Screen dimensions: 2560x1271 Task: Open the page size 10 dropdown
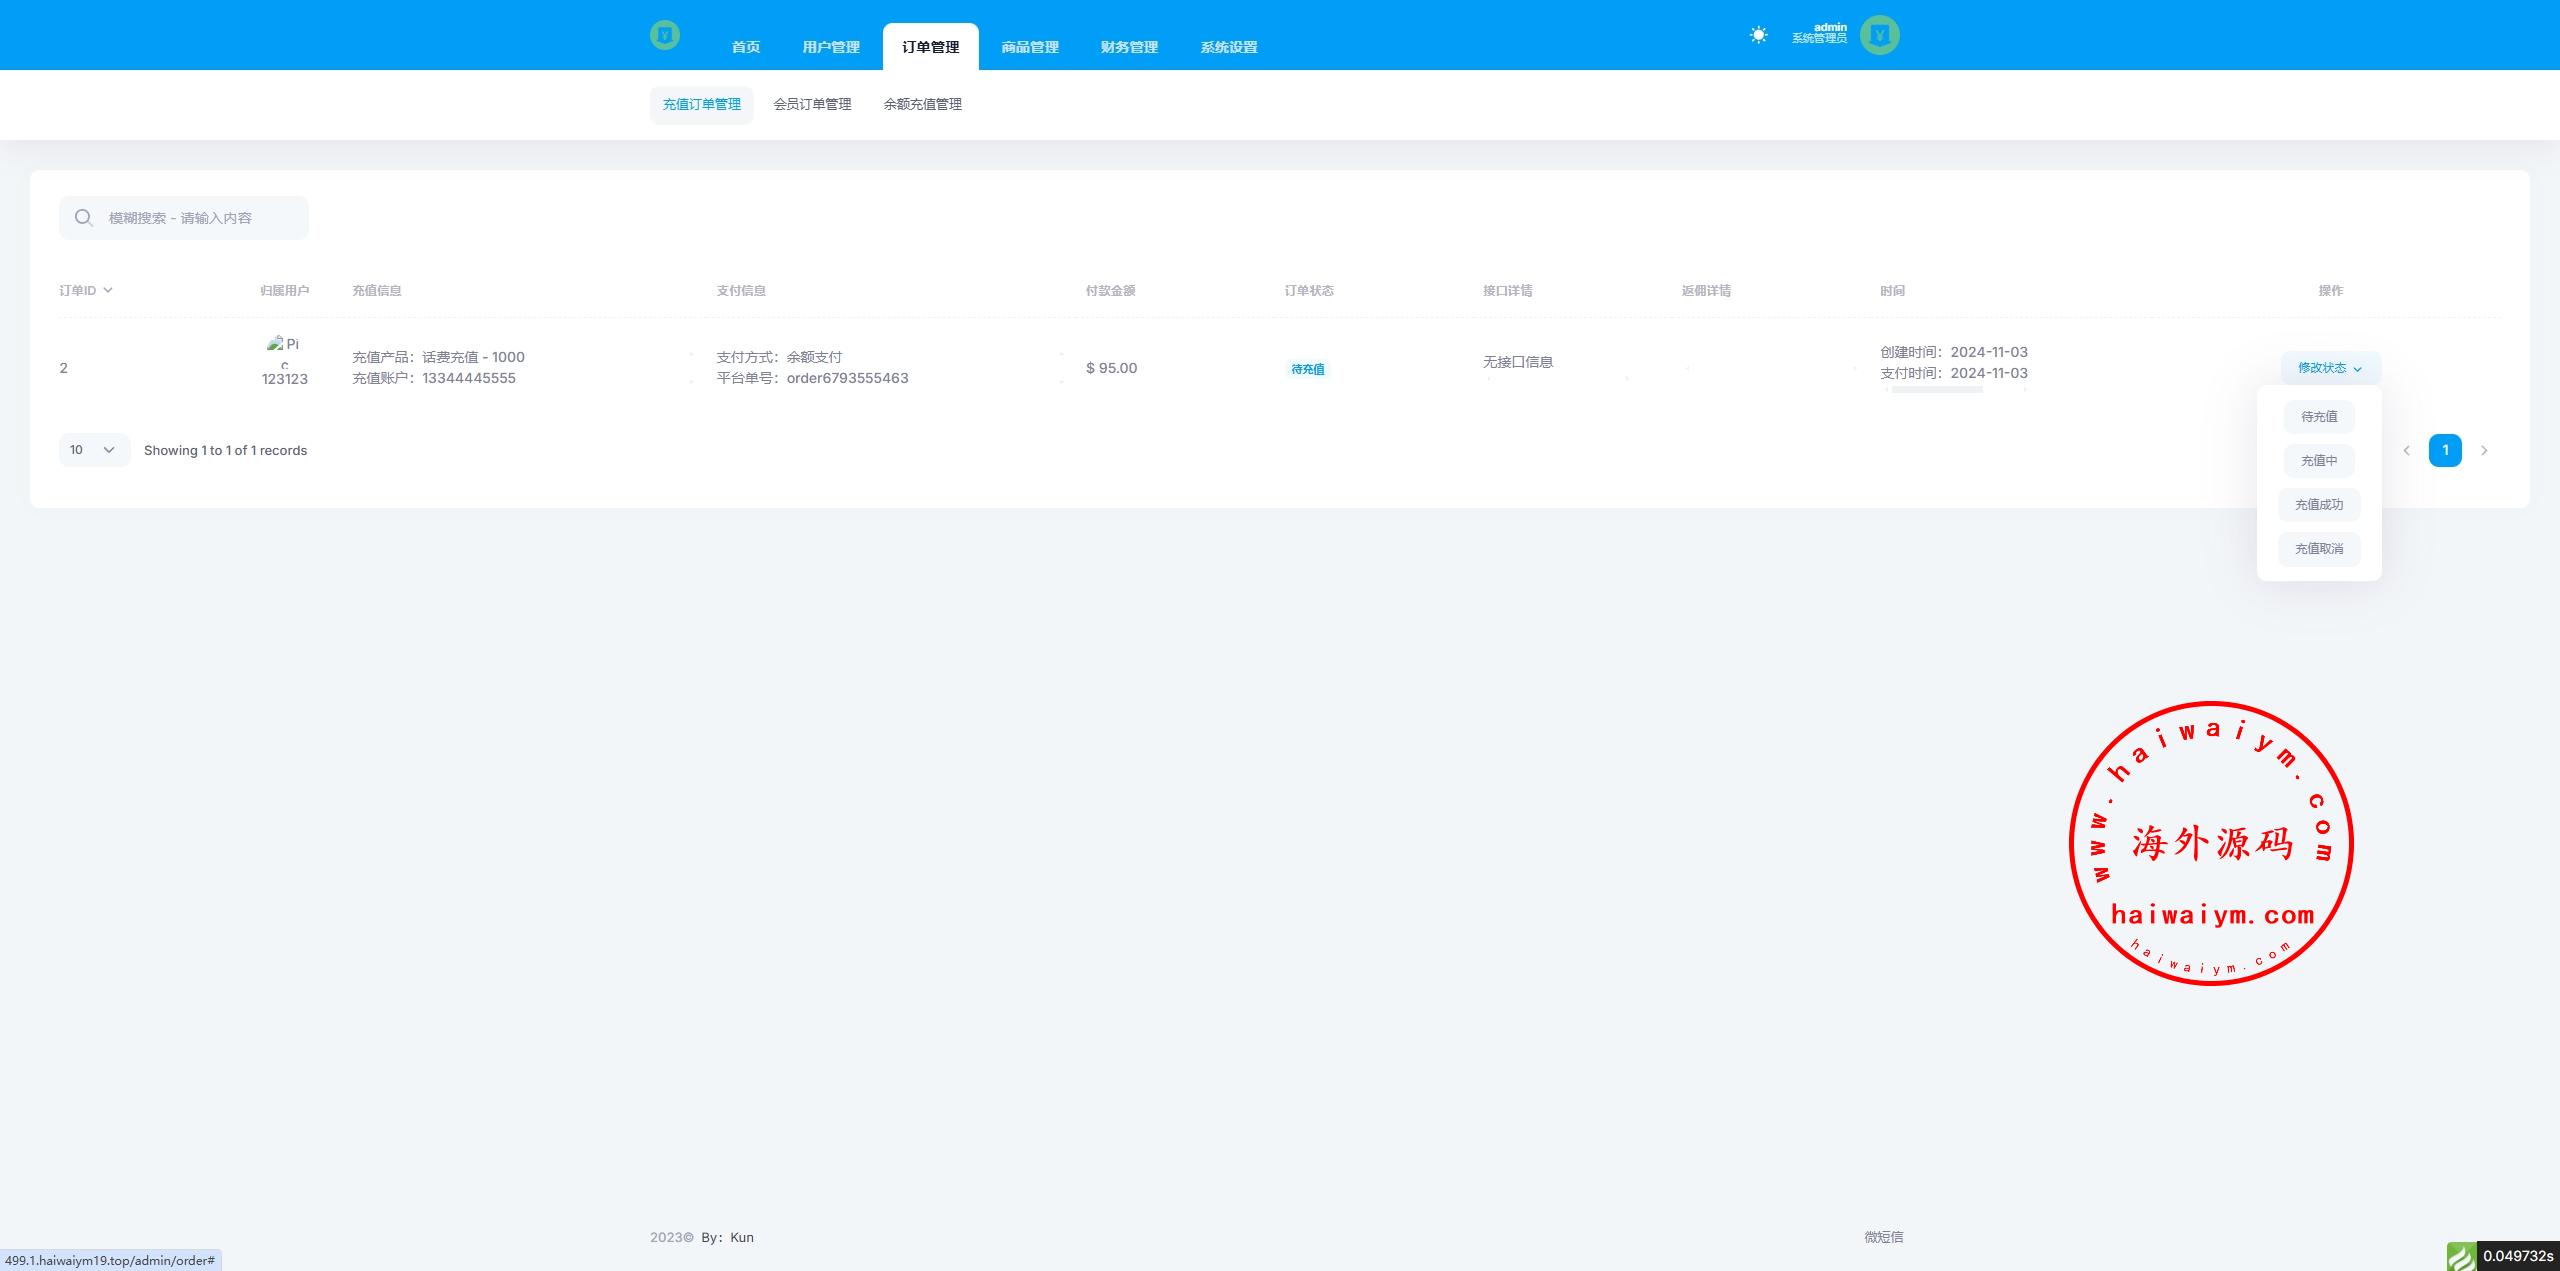click(94, 450)
